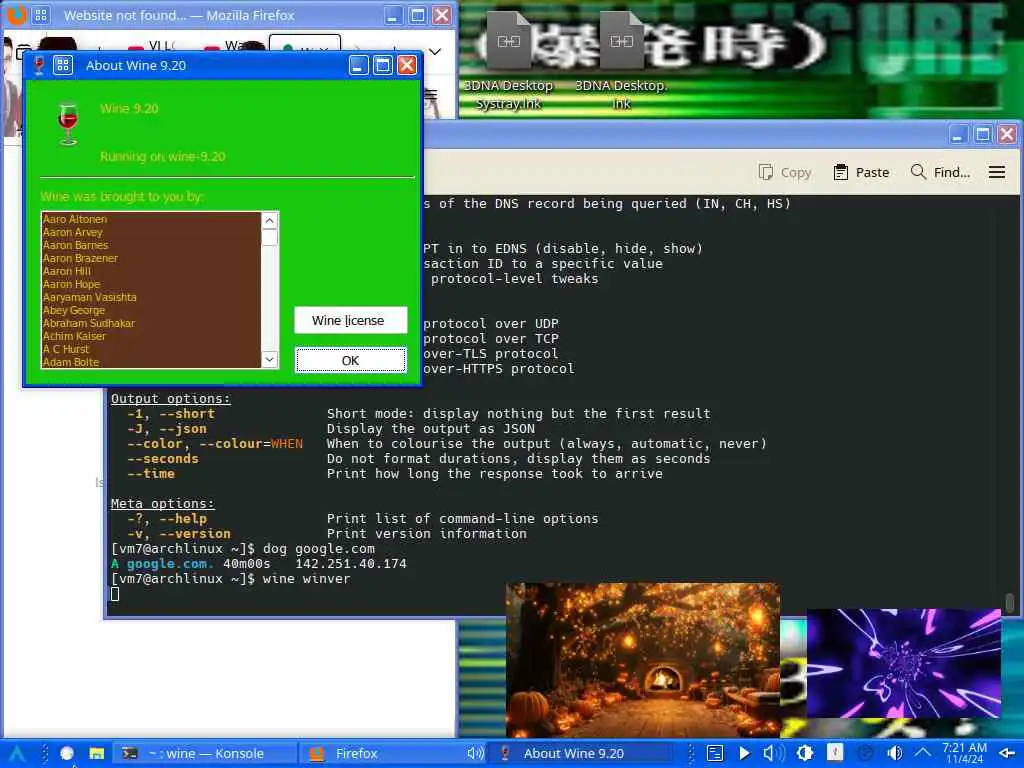Click the wine glass icon in About Wine titlebar
Screen dimensions: 1024x768
[x=39, y=65]
